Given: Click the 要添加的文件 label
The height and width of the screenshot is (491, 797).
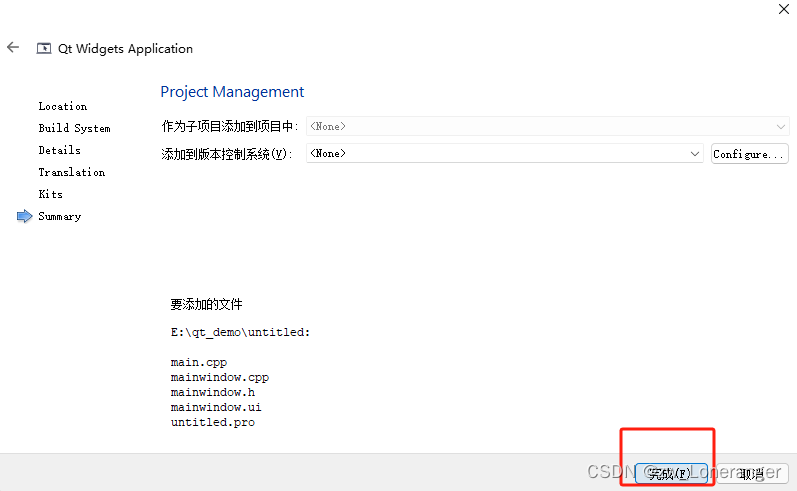Looking at the screenshot, I should [206, 304].
